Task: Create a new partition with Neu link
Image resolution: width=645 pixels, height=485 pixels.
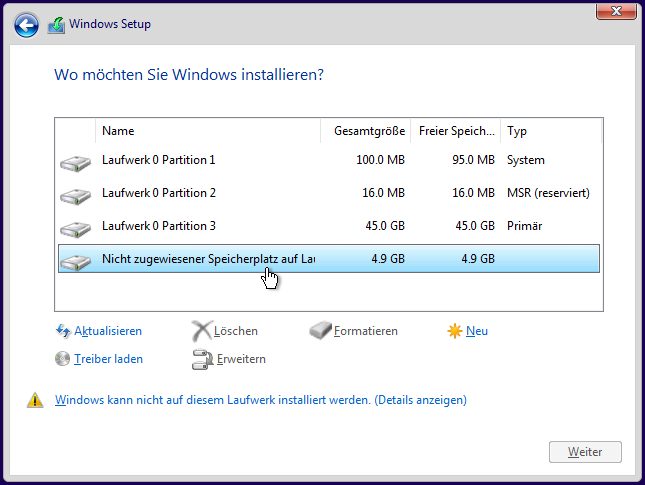Action: click(477, 331)
